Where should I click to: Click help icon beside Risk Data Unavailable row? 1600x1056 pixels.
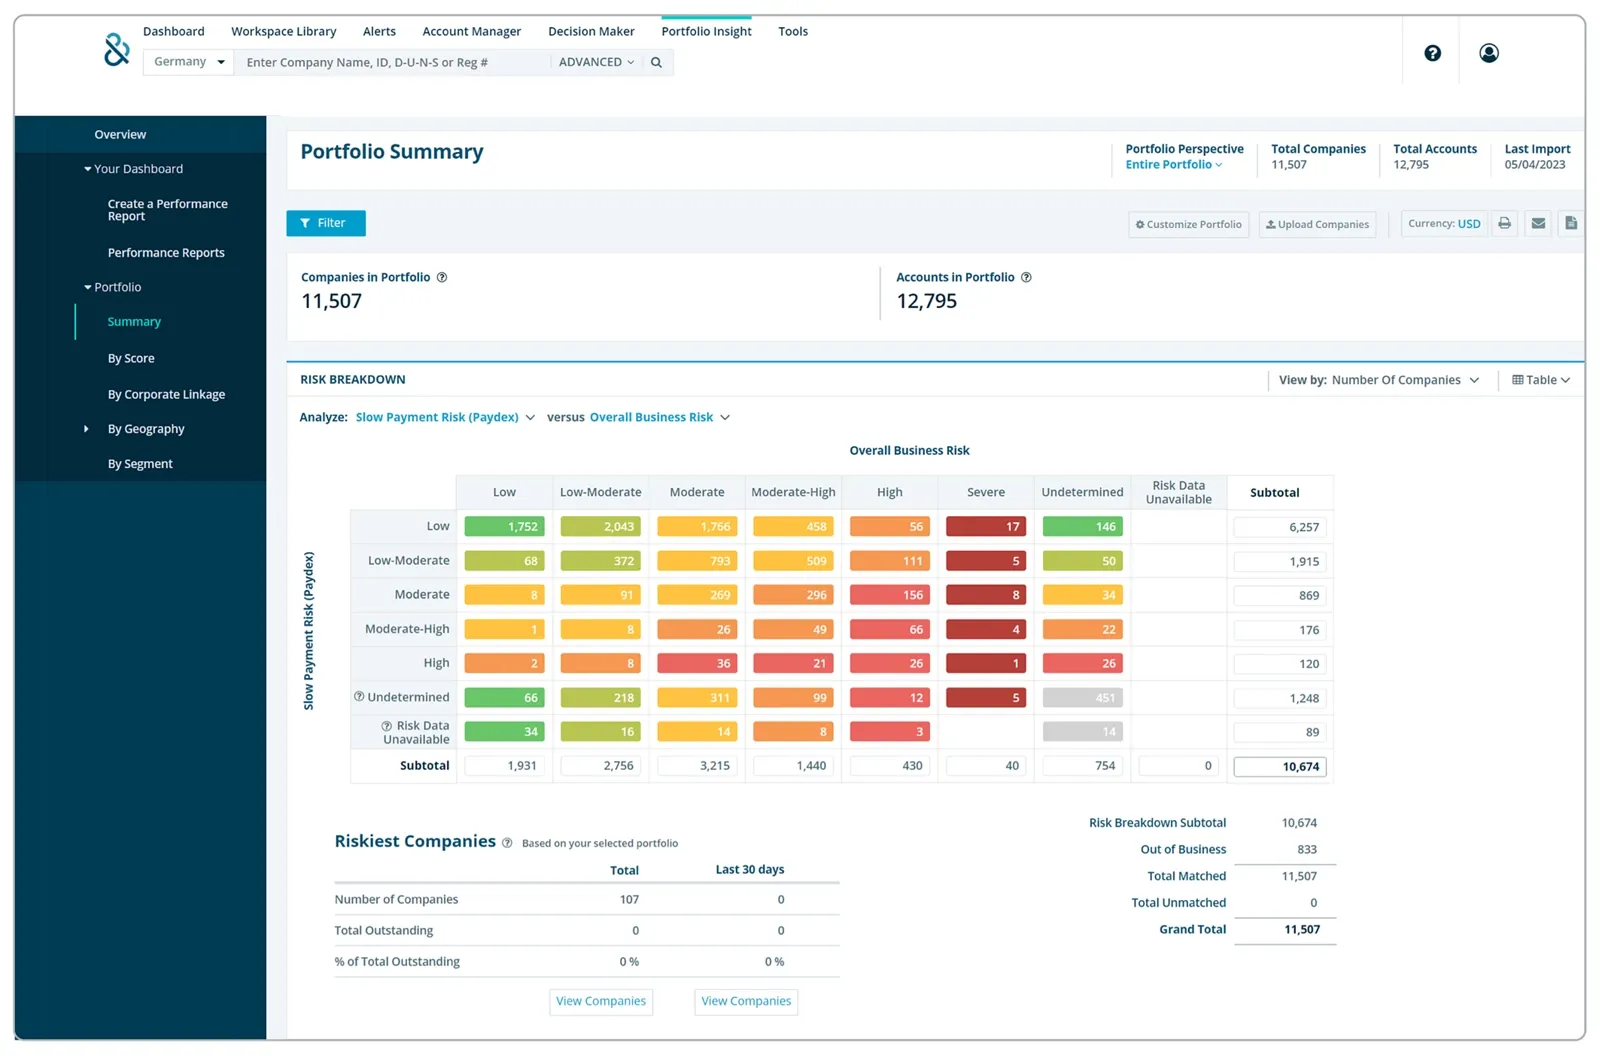point(387,726)
